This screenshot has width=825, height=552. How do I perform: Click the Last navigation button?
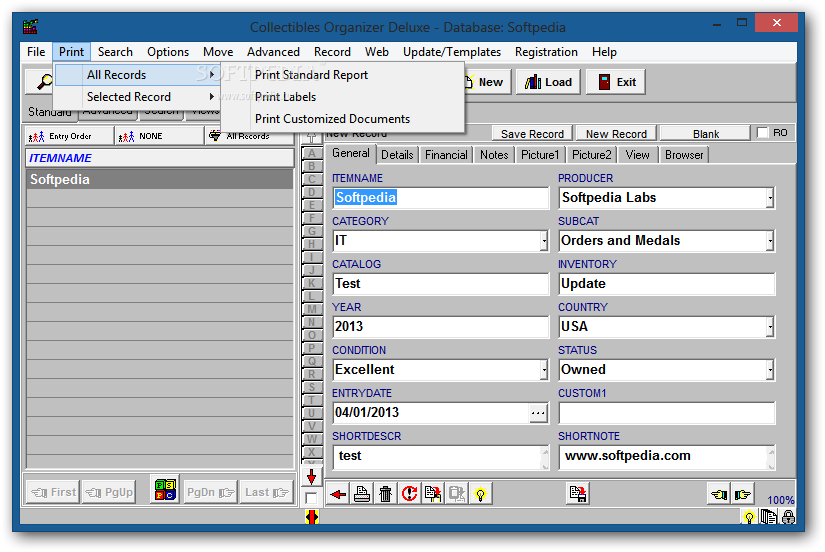[x=266, y=493]
